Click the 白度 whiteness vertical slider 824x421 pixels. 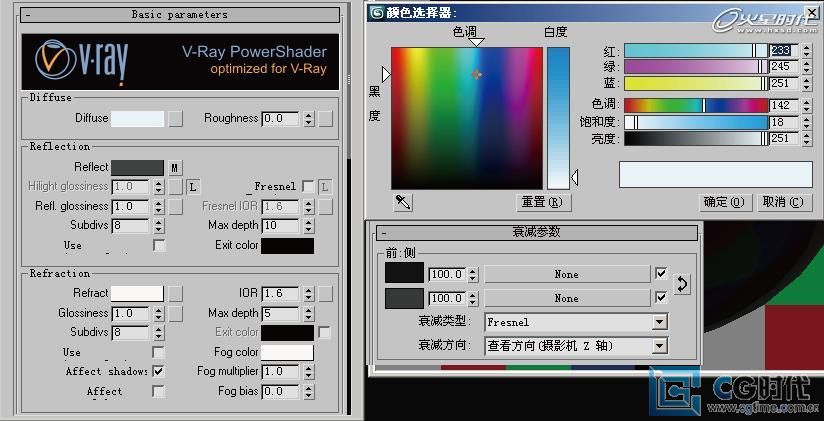[x=558, y=118]
